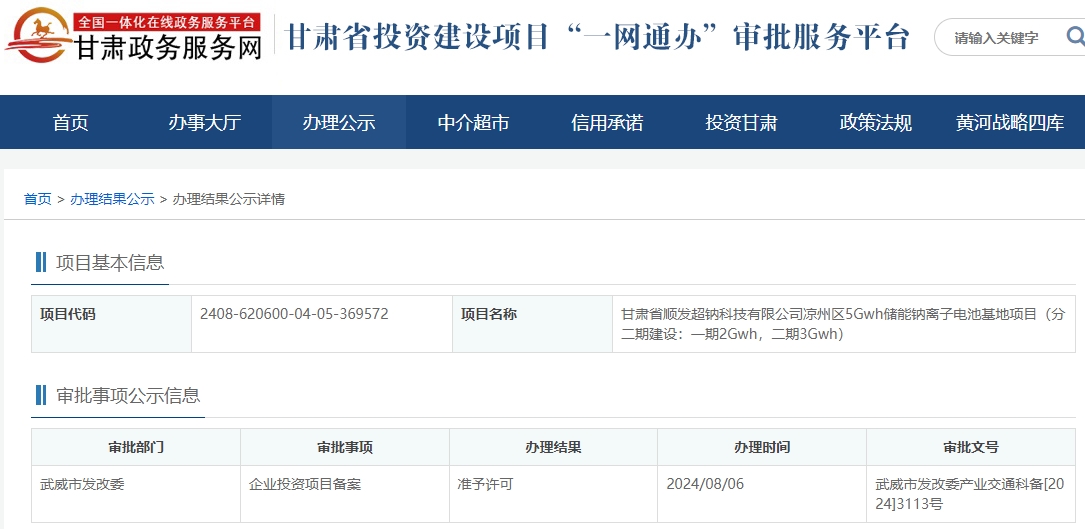
Task: Click the platform title 甘肃省投资建设项目审批服务平台
Action: point(598,37)
